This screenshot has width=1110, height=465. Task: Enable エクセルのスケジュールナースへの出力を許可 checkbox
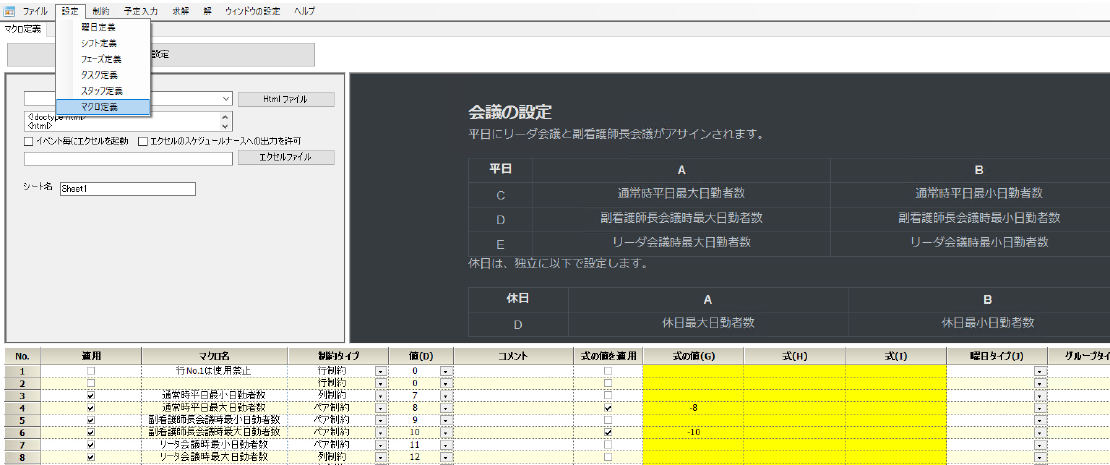pyautogui.click(x=143, y=142)
